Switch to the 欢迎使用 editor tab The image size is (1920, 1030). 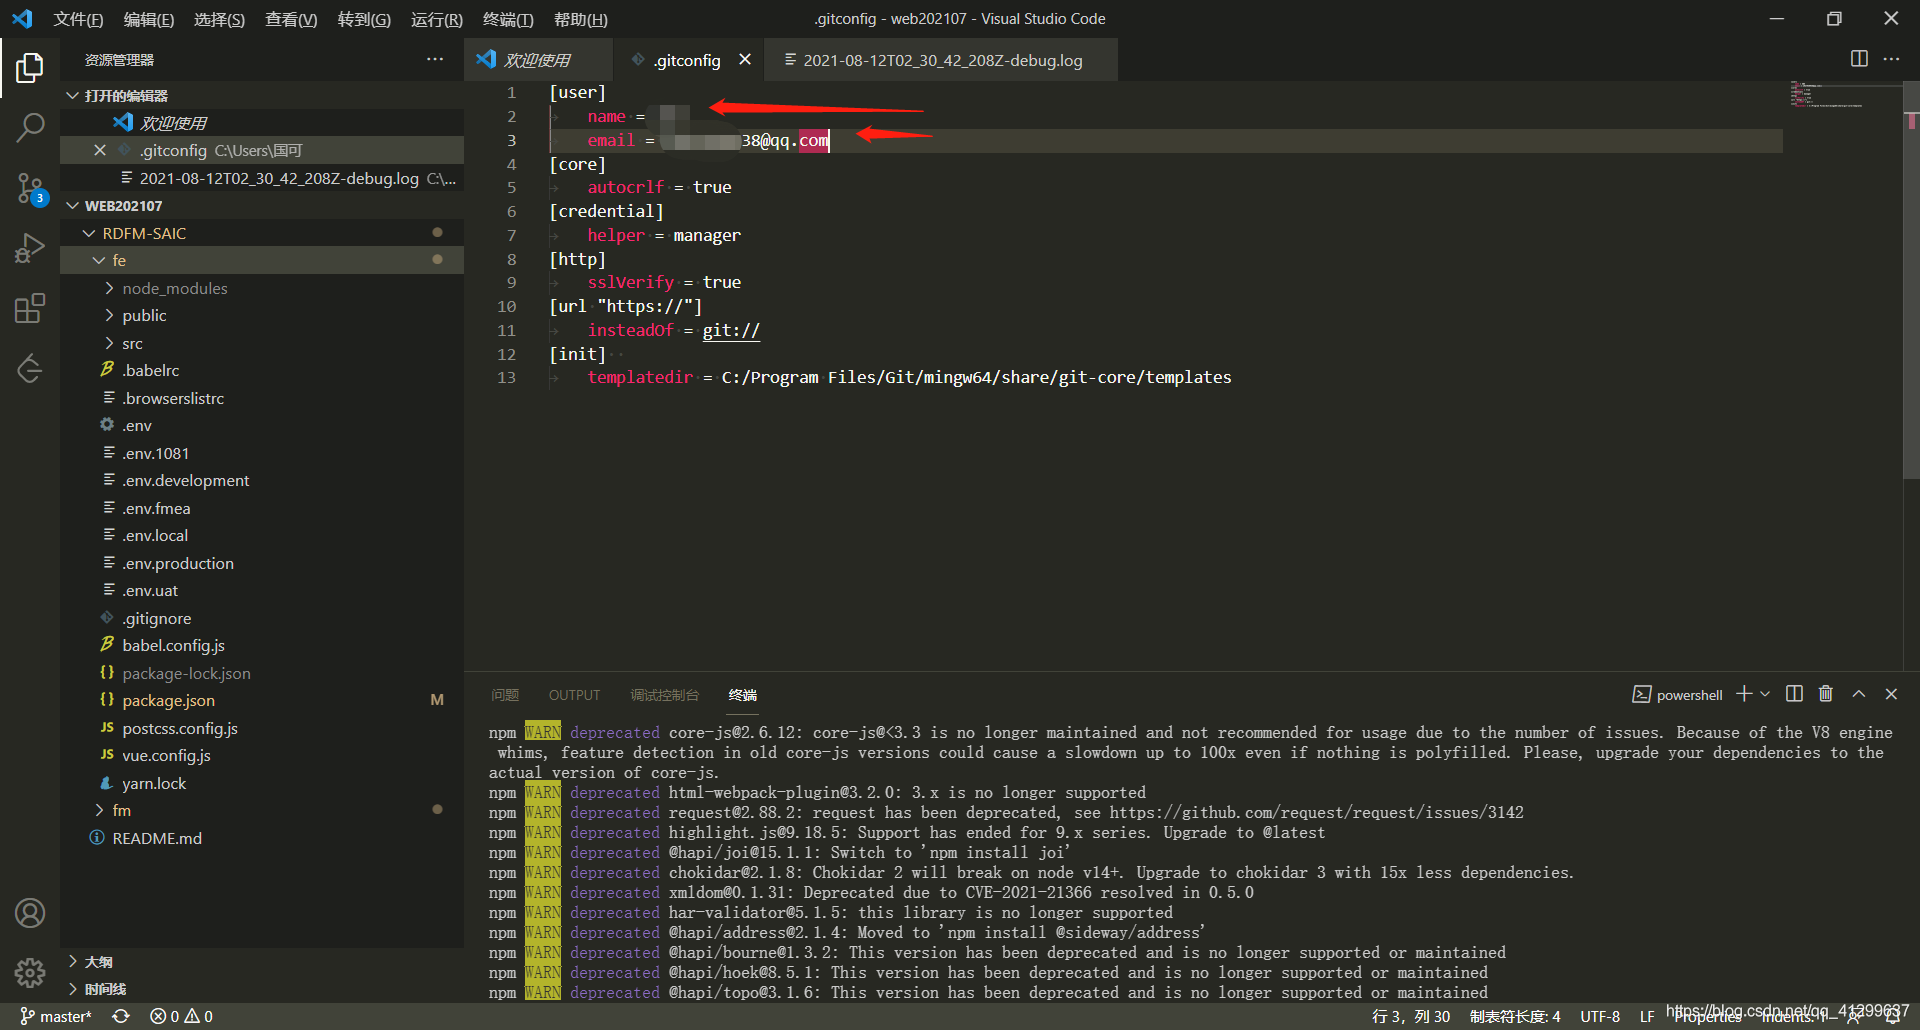[x=538, y=60]
